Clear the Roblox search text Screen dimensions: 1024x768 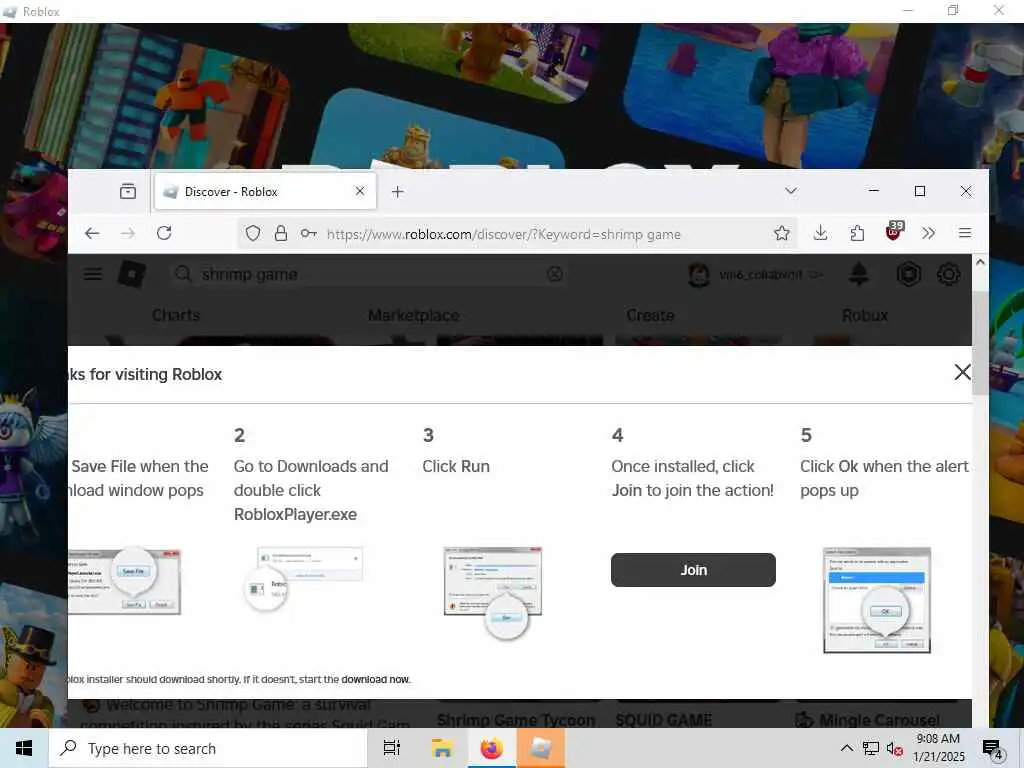click(554, 274)
